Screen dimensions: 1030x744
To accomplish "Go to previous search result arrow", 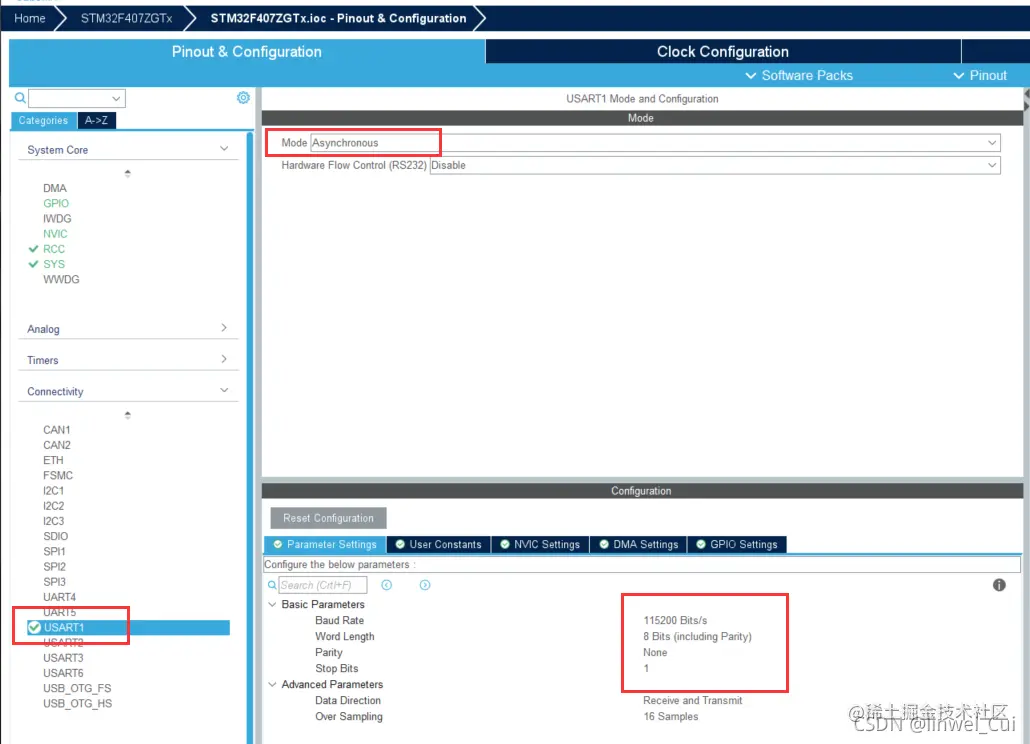I will [386, 585].
